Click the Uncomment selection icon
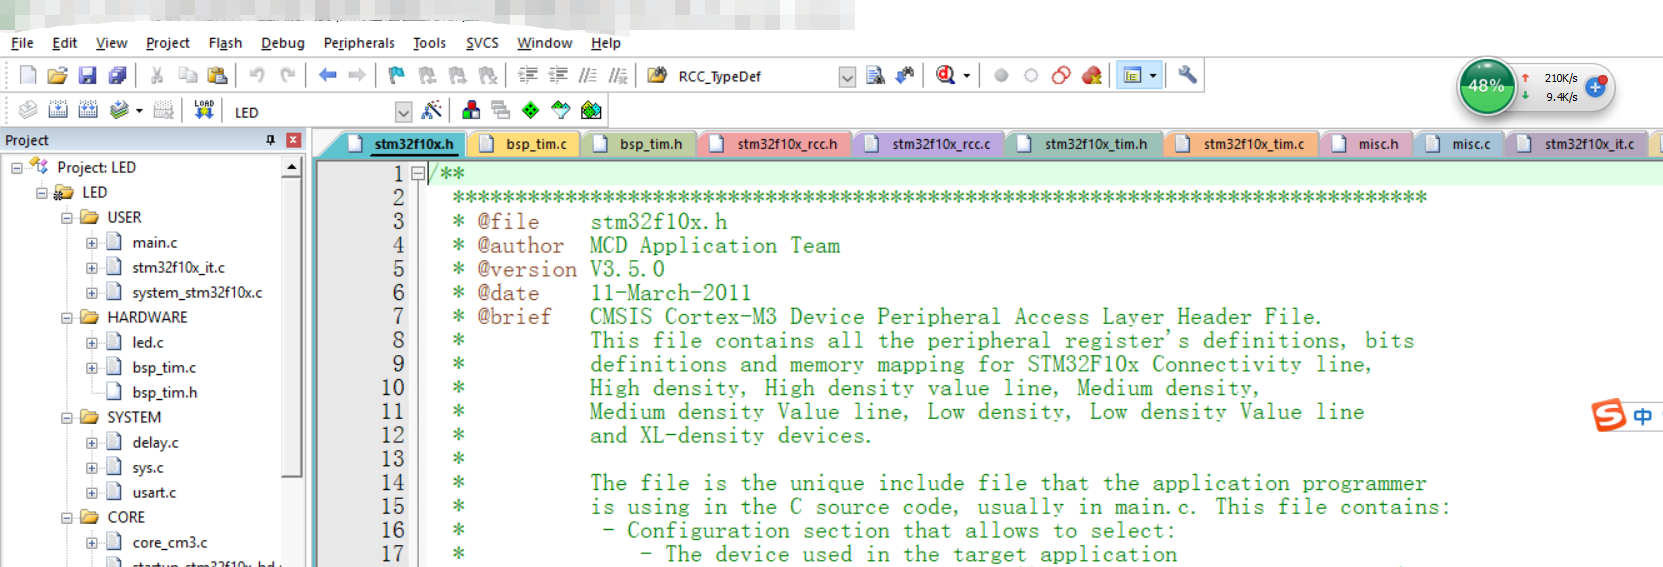The width and height of the screenshot is (1663, 567). click(x=618, y=75)
